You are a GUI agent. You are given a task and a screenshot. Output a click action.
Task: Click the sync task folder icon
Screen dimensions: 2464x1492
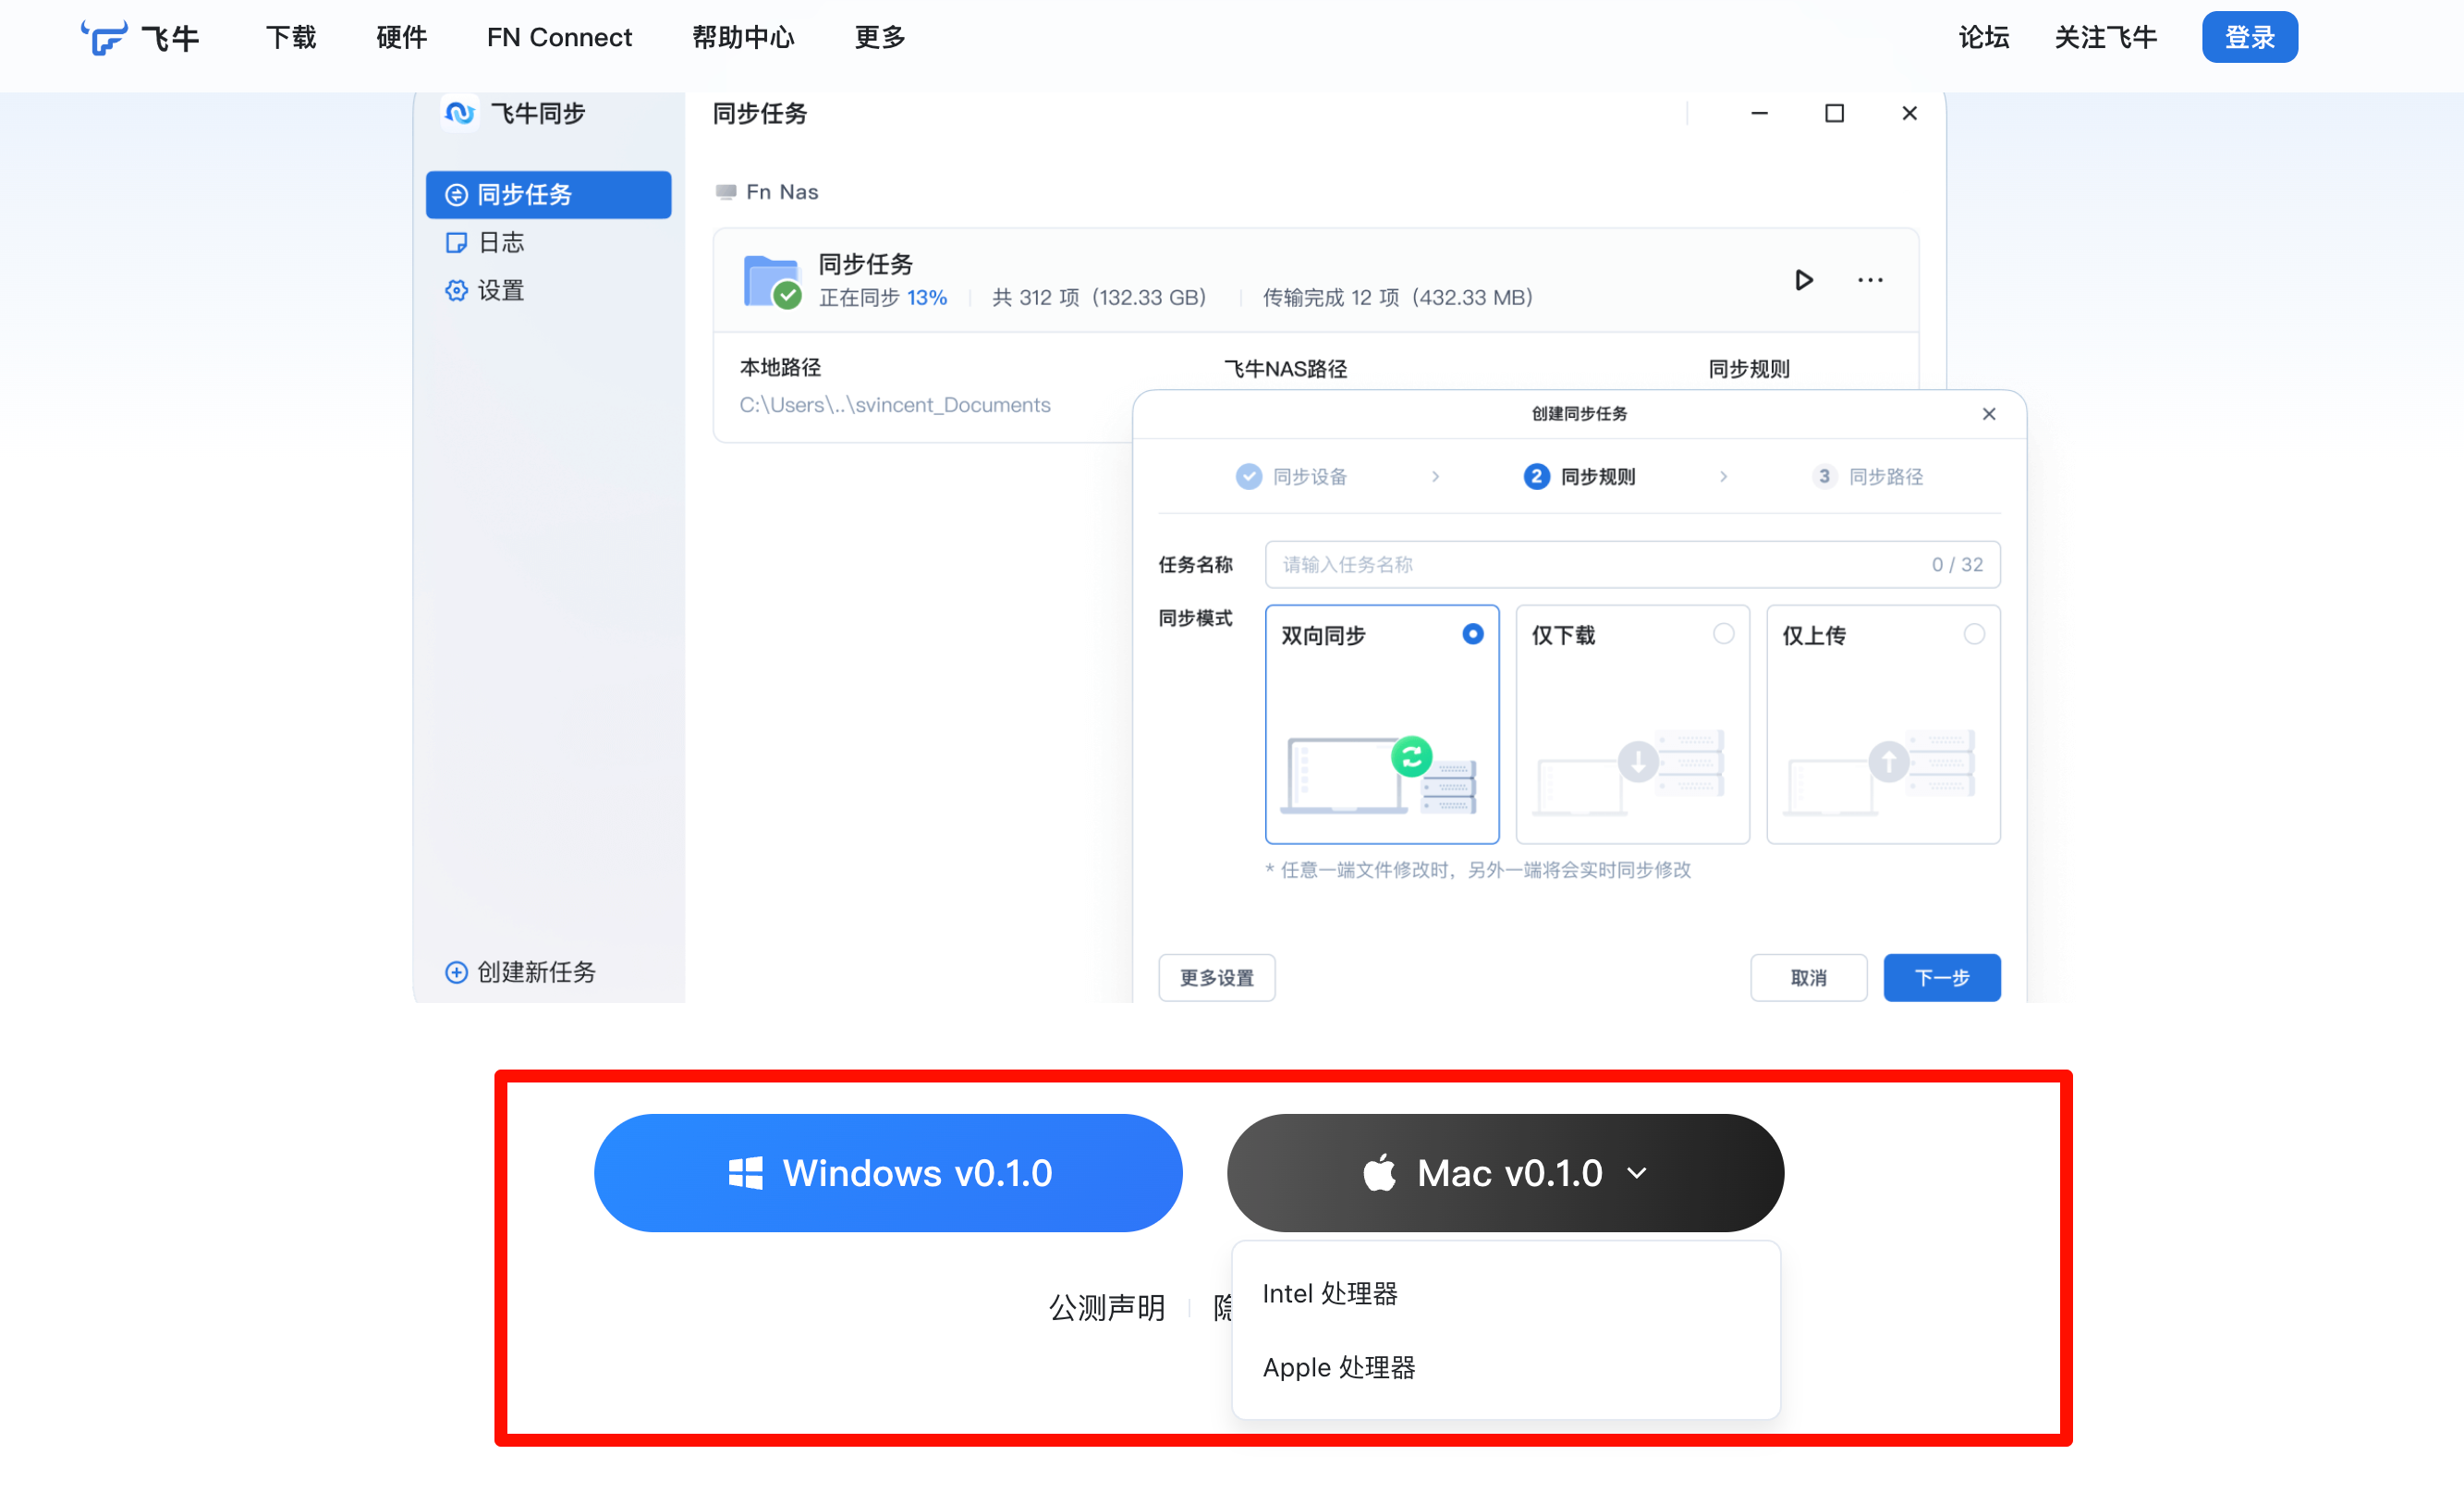click(772, 282)
